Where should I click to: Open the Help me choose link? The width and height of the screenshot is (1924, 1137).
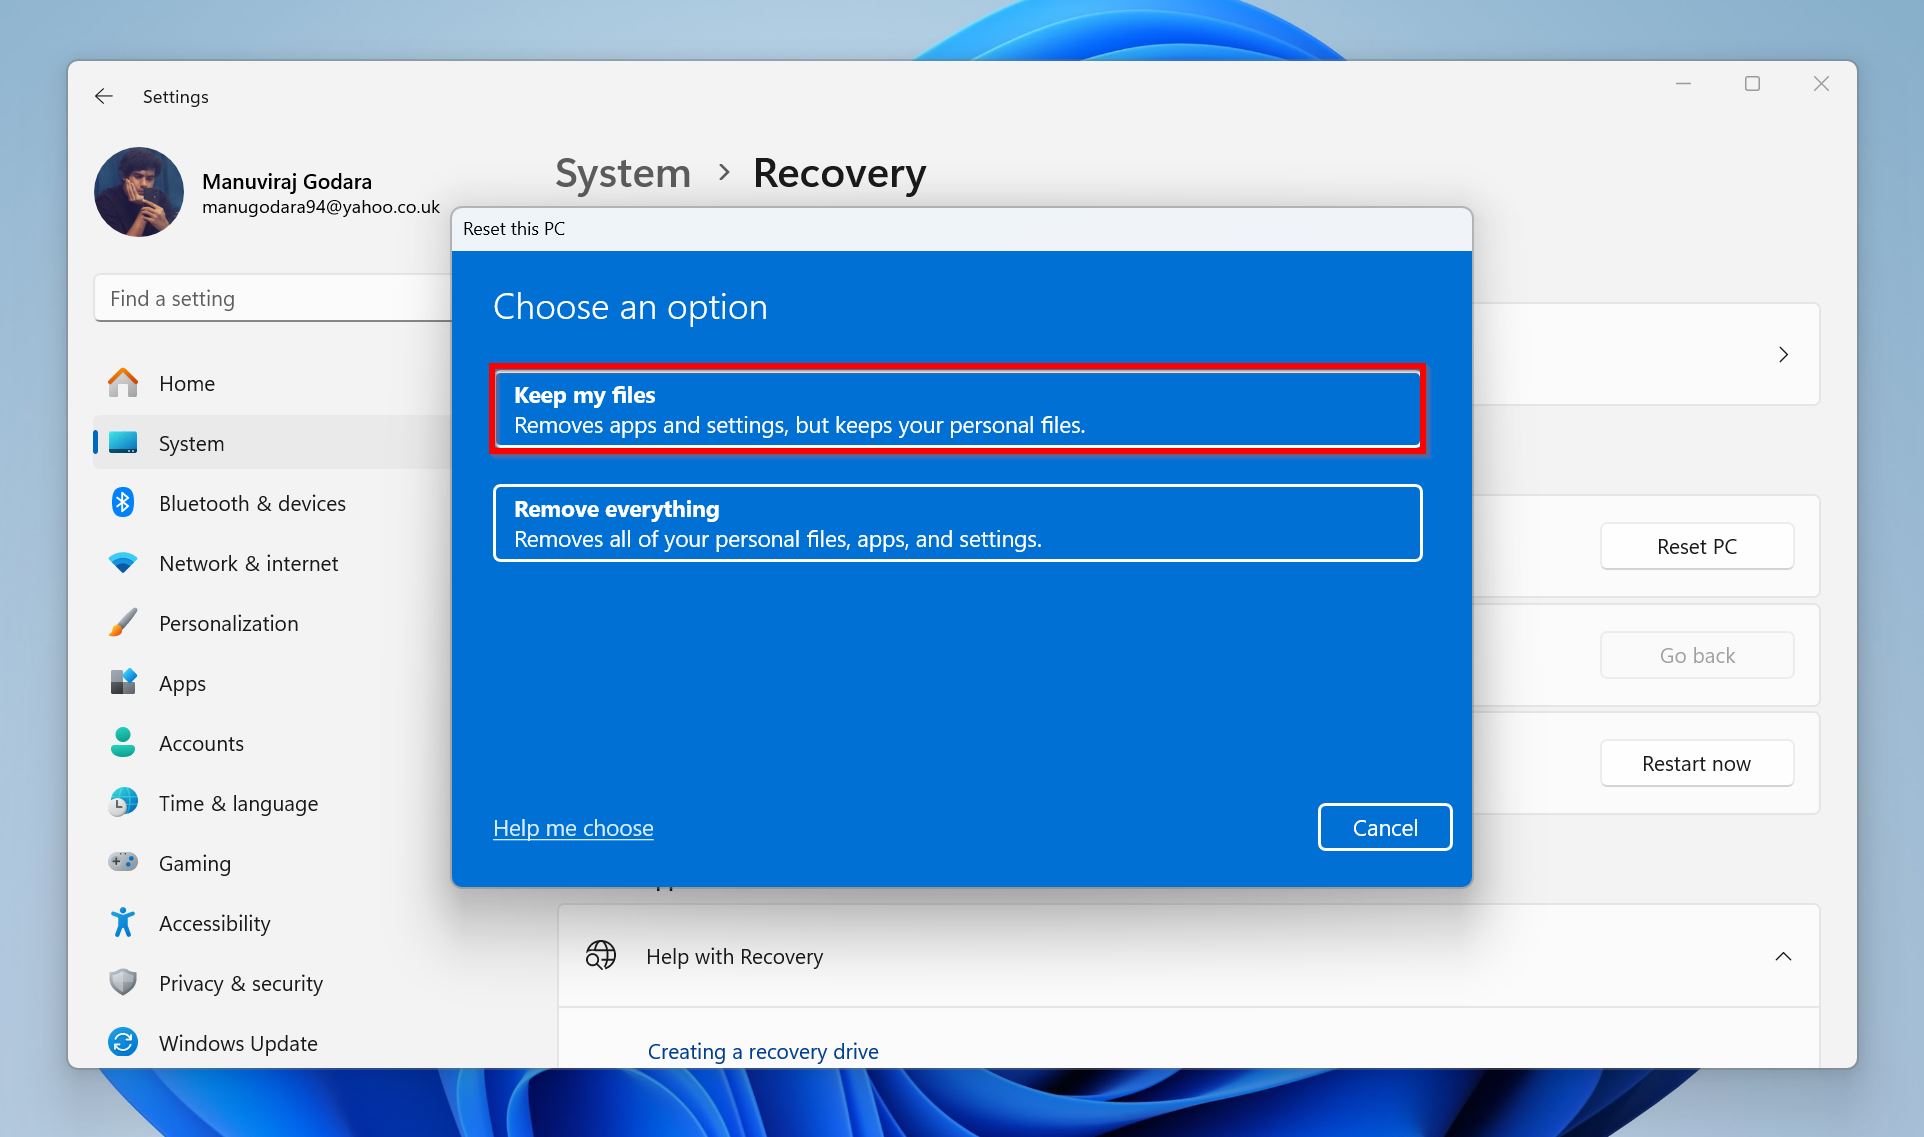[x=573, y=828]
